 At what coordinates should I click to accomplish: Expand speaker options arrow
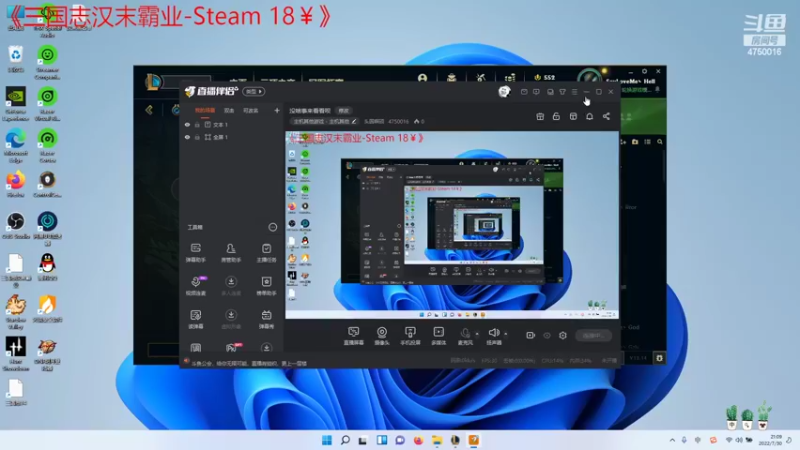(506, 334)
